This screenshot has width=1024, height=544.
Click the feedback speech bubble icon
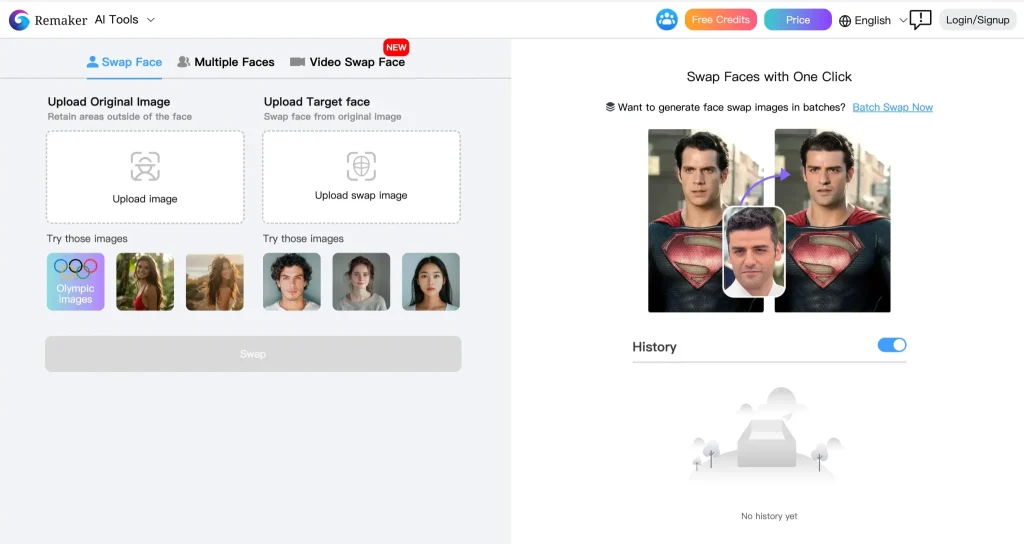pos(920,20)
